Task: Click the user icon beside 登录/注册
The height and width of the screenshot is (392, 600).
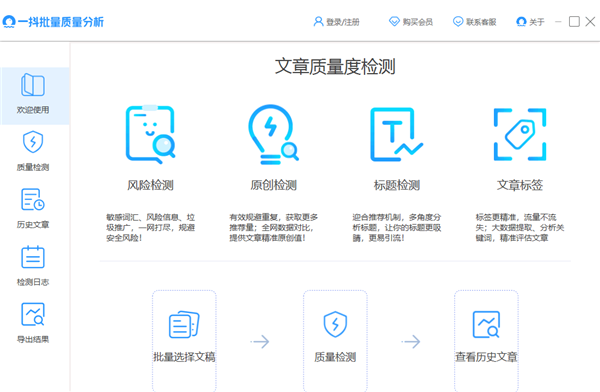Action: (x=318, y=21)
